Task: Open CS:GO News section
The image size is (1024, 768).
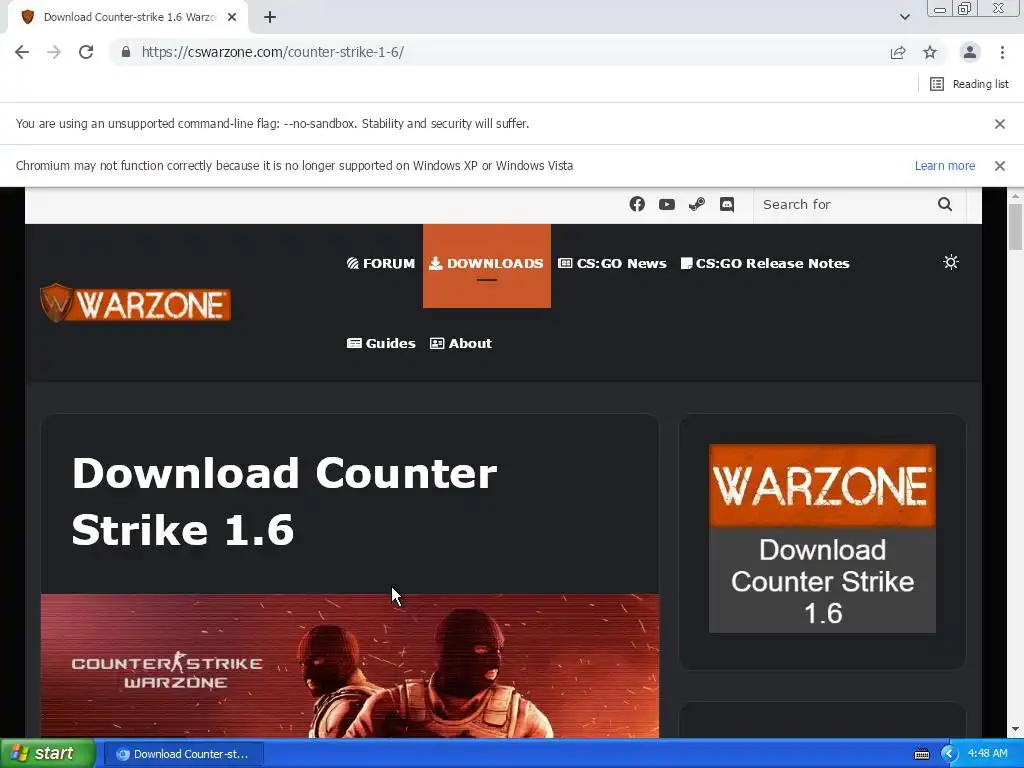Action: (x=612, y=263)
